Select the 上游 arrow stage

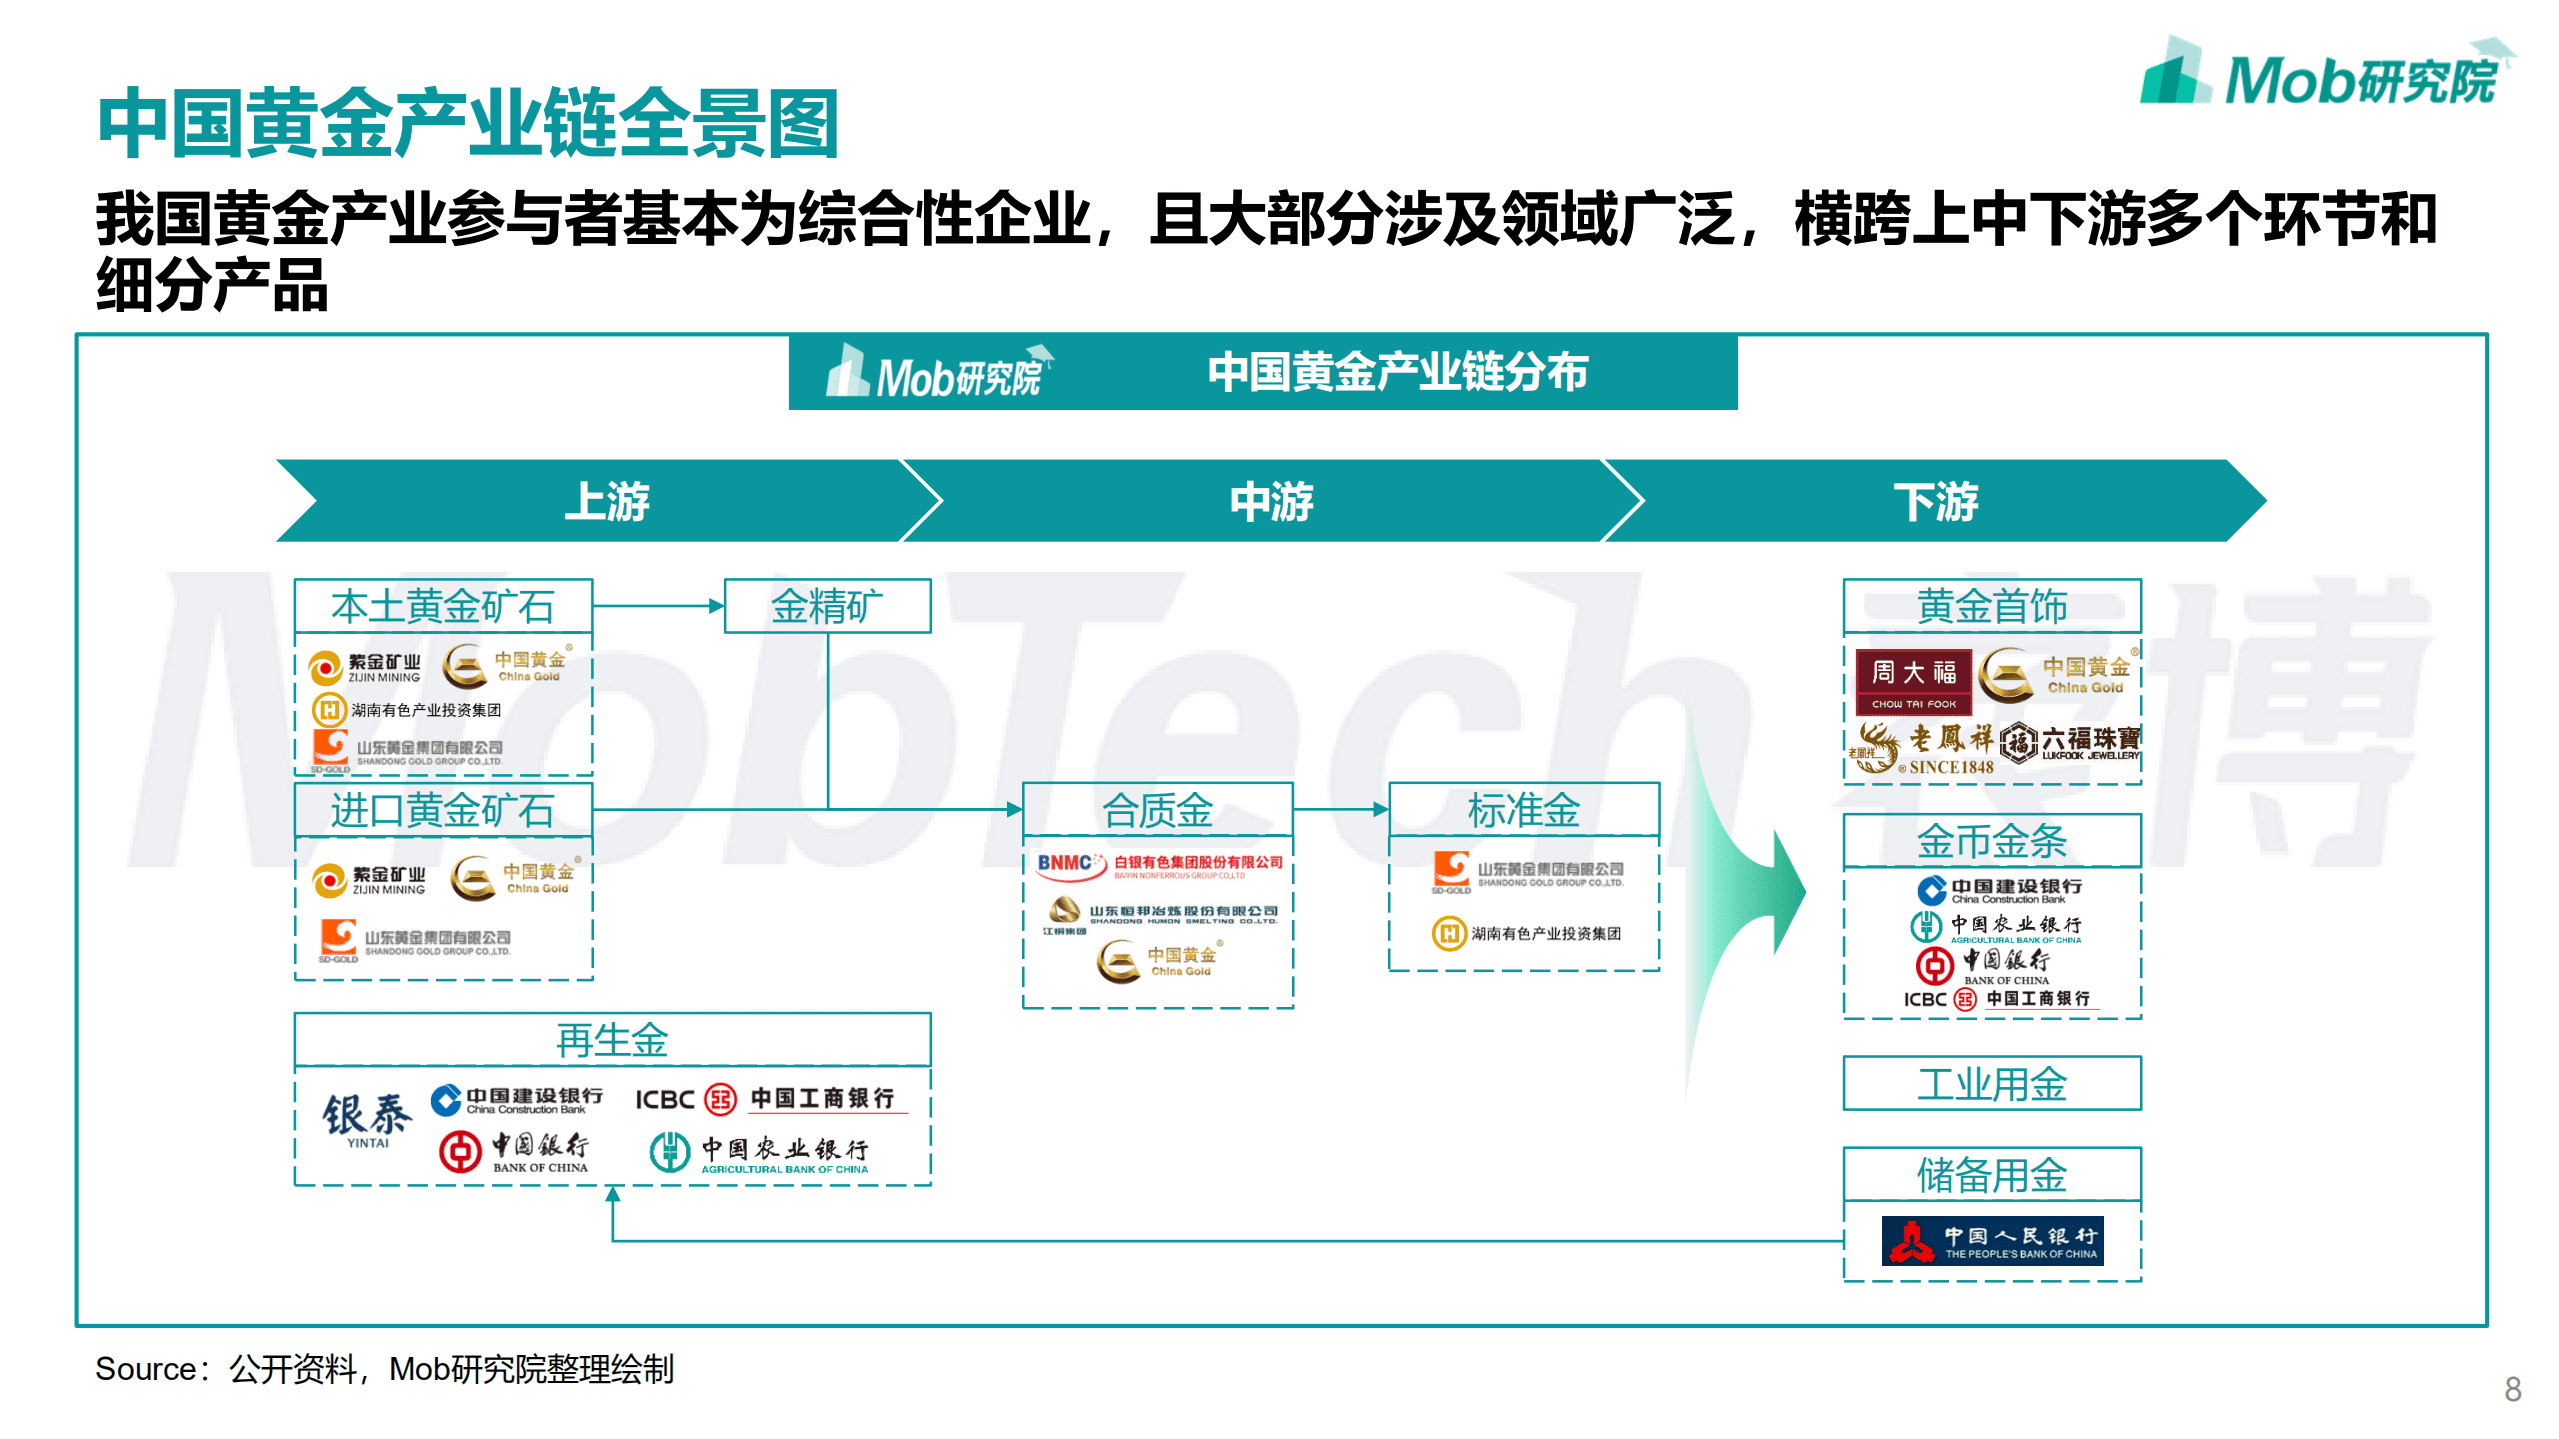pyautogui.click(x=606, y=501)
